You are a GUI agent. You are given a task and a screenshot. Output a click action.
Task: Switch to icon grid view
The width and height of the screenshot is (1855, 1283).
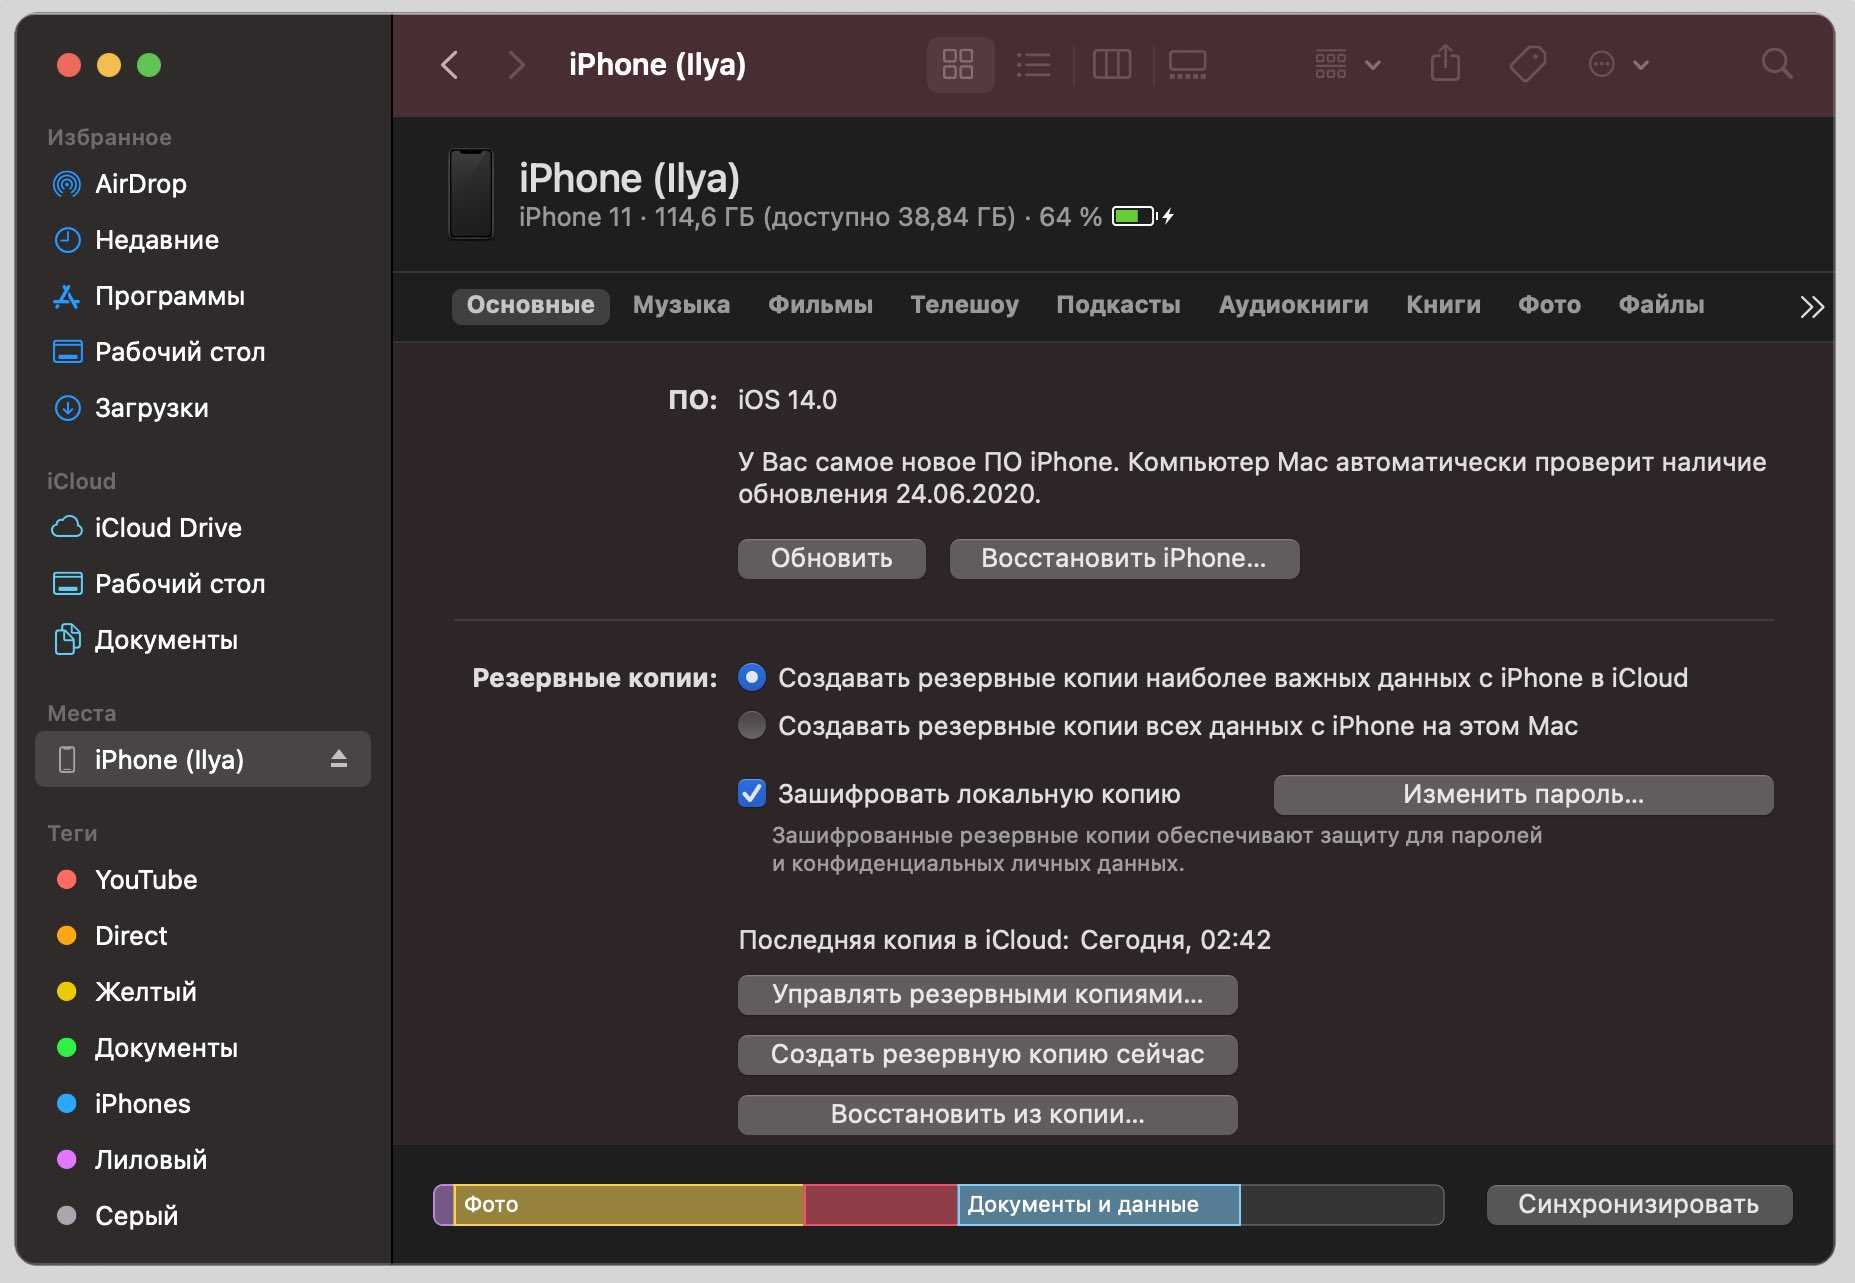[958, 65]
